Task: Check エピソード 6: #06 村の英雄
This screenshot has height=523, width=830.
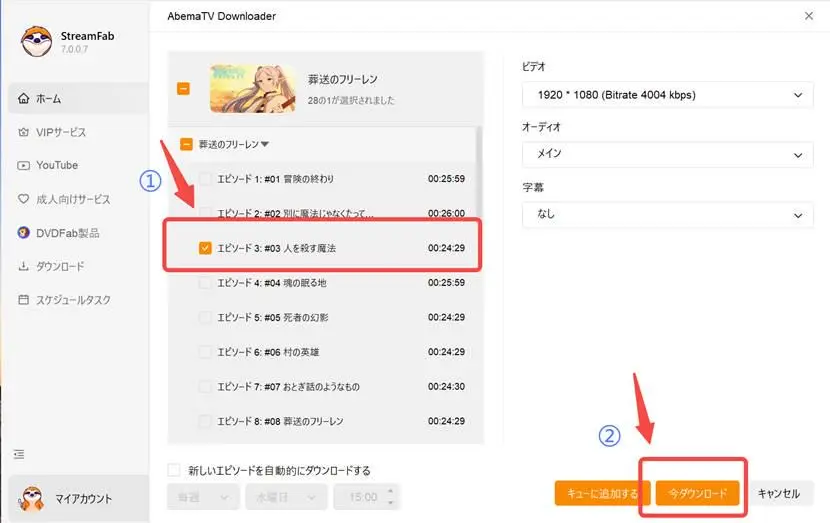Action: pos(205,351)
